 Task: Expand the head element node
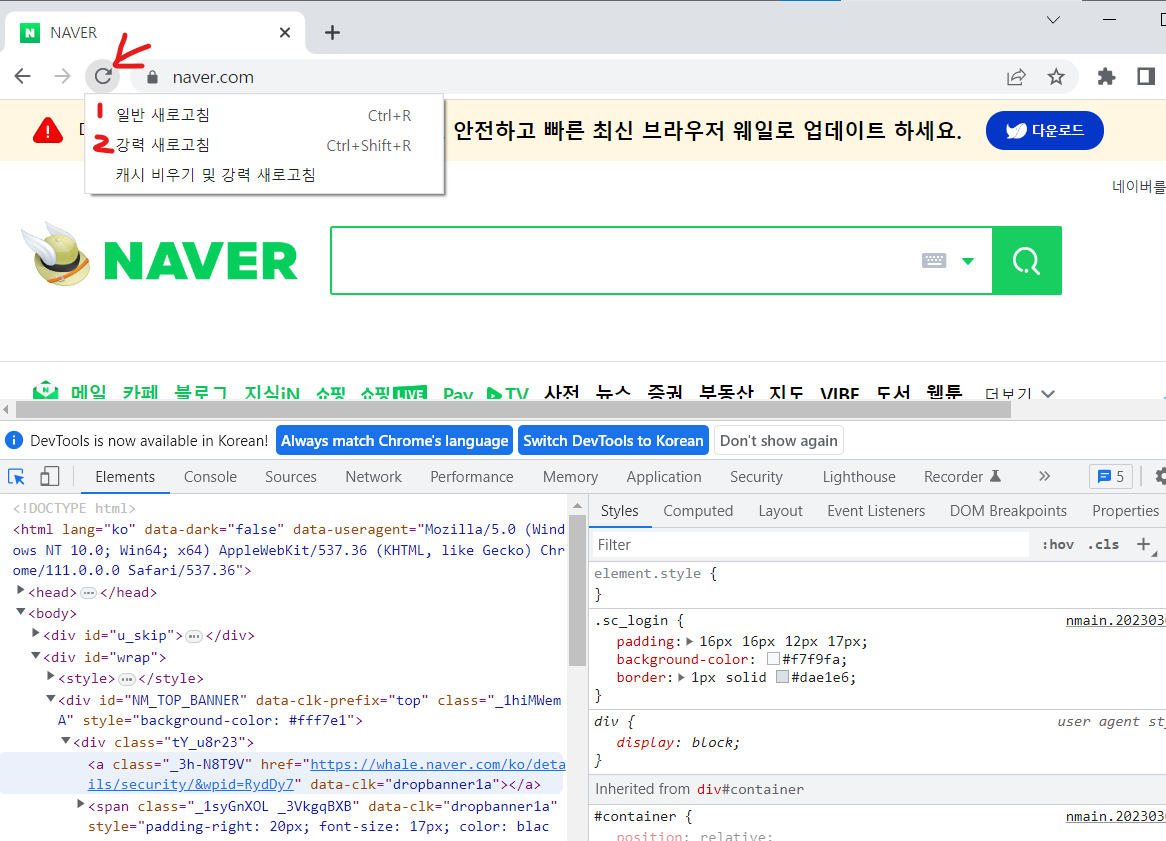coord(21,590)
